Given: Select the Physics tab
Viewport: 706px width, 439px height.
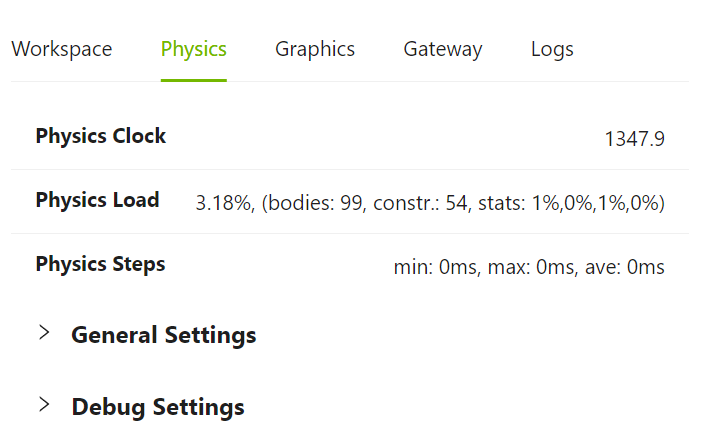Looking at the screenshot, I should [x=193, y=49].
